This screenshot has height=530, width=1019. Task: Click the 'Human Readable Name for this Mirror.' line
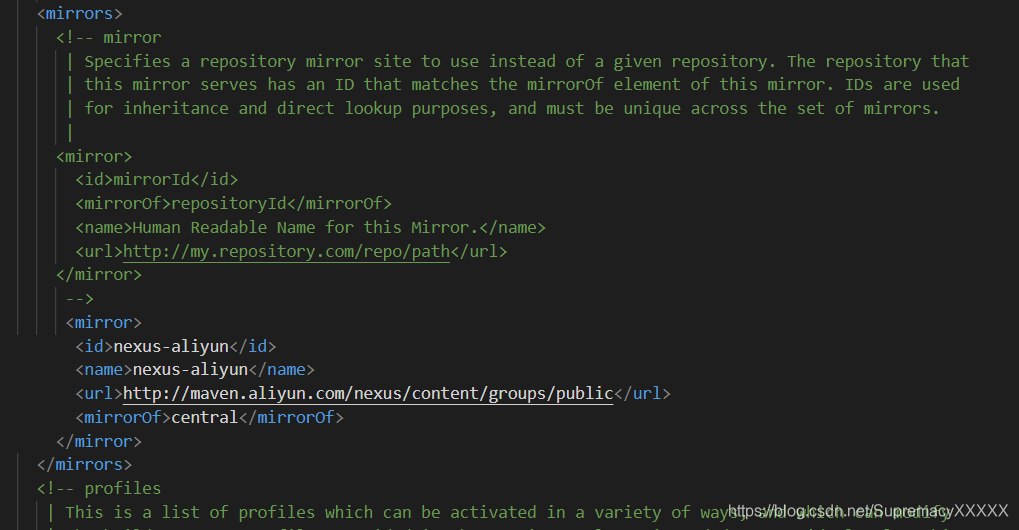310,228
